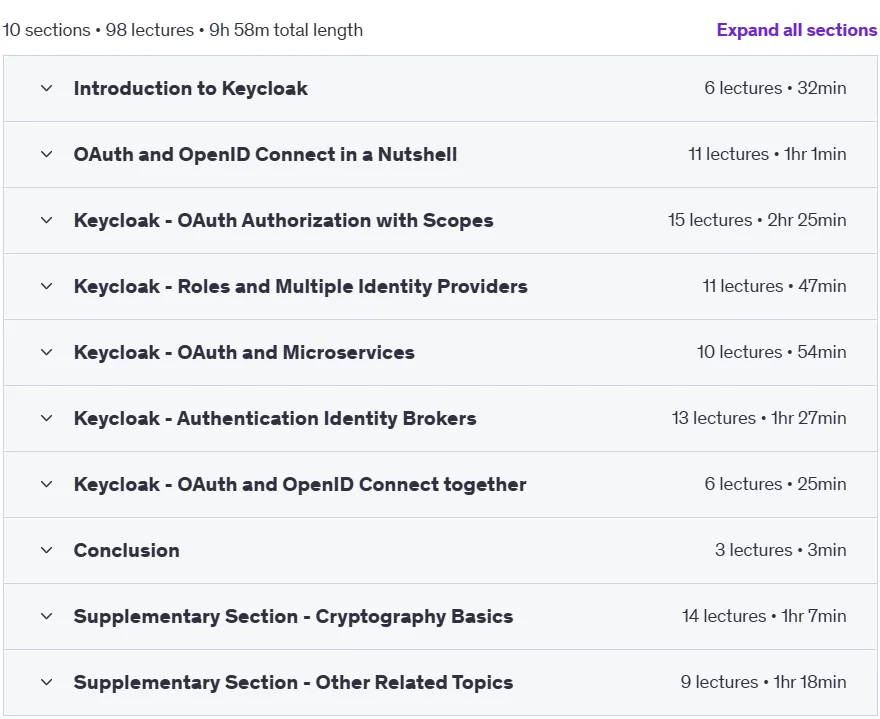
Task: Click the 6 lectures • 32min label
Action: coord(775,88)
